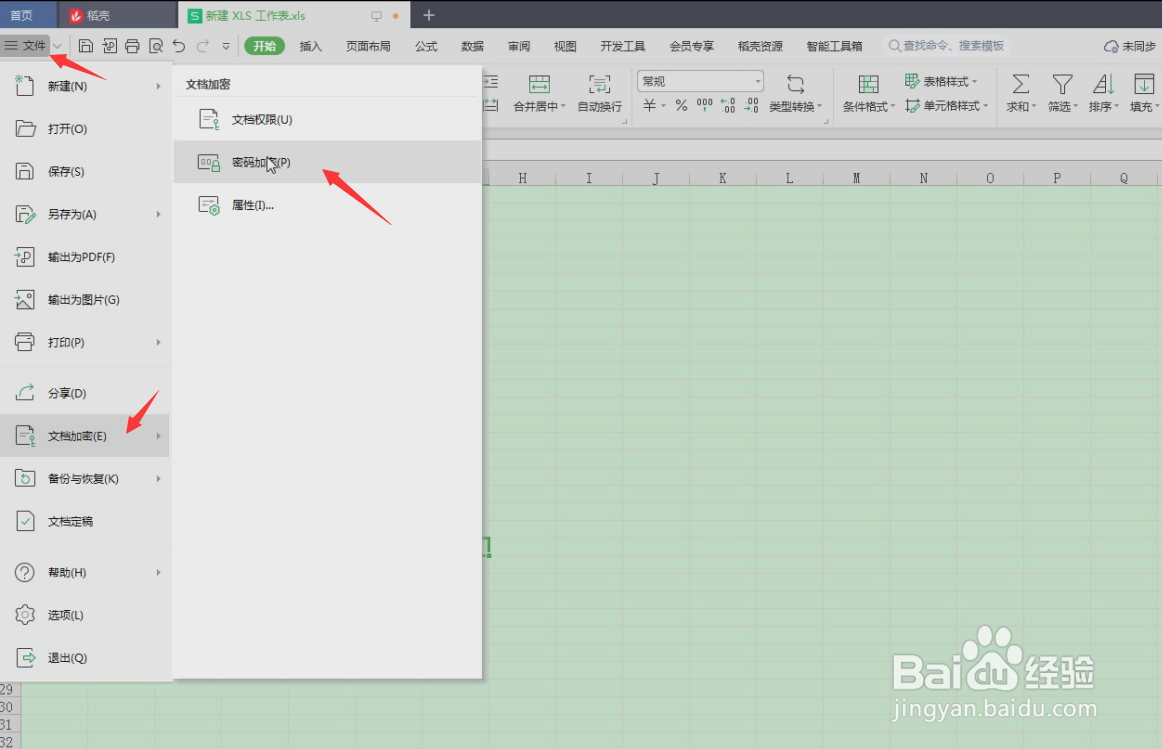This screenshot has width=1162, height=749.
Task: Expand submenu arrow beside 另存为(A)
Action: [x=159, y=214]
